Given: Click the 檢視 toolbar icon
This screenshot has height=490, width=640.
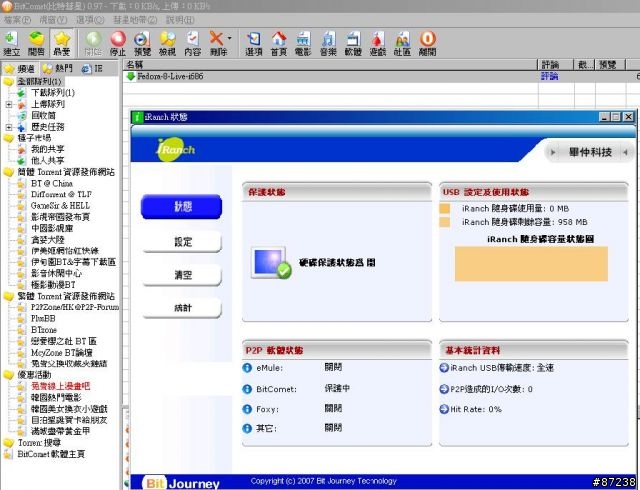Looking at the screenshot, I should pyautogui.click(x=167, y=43).
